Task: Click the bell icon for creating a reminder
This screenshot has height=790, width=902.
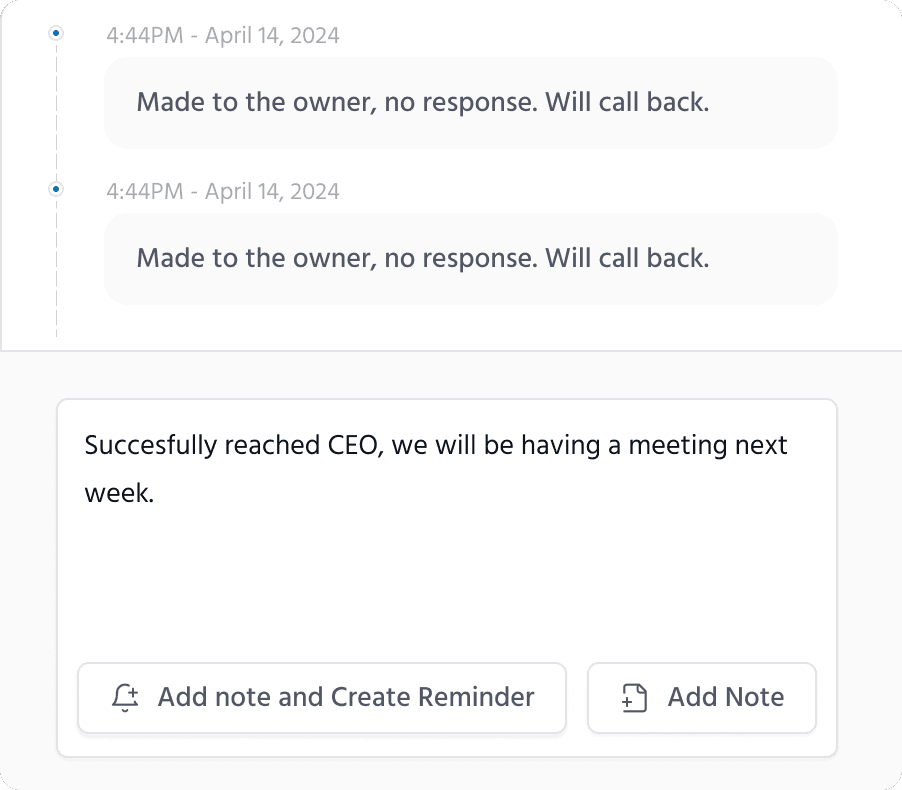Action: (x=125, y=697)
